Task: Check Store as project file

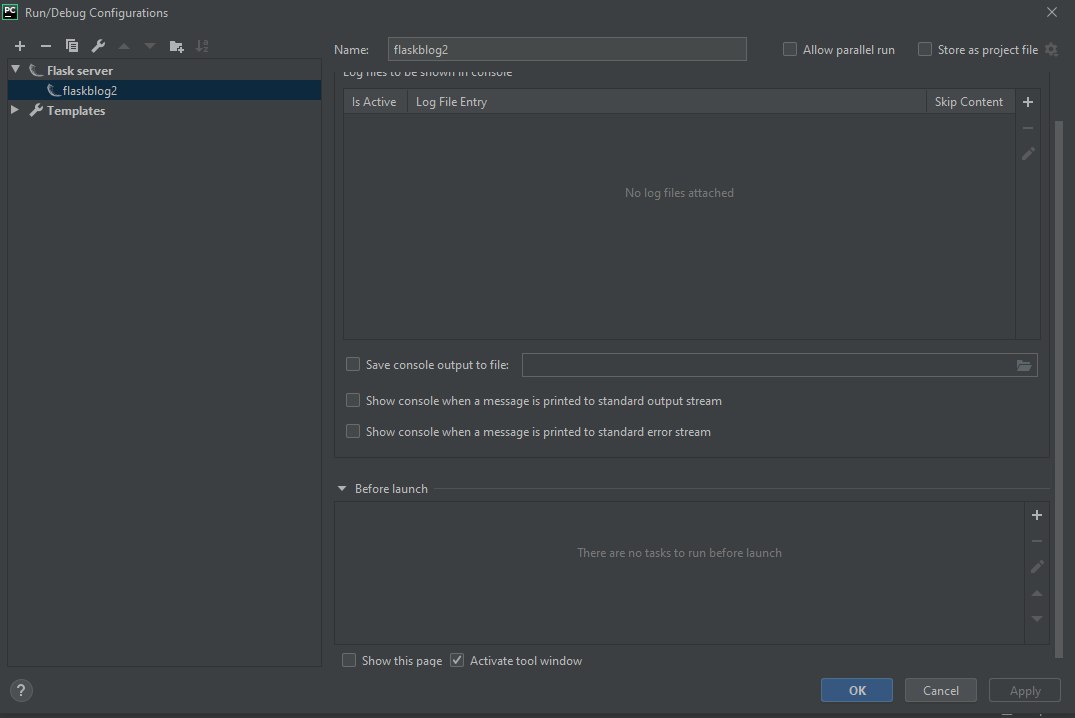Action: pyautogui.click(x=925, y=49)
